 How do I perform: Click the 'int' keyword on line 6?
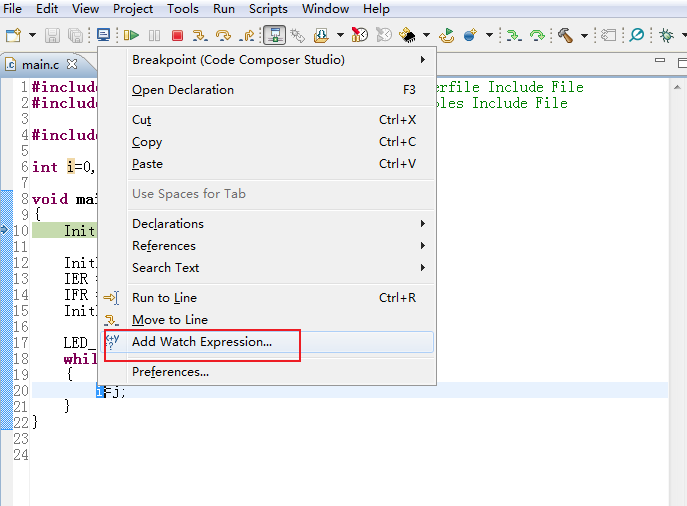pyautogui.click(x=45, y=167)
